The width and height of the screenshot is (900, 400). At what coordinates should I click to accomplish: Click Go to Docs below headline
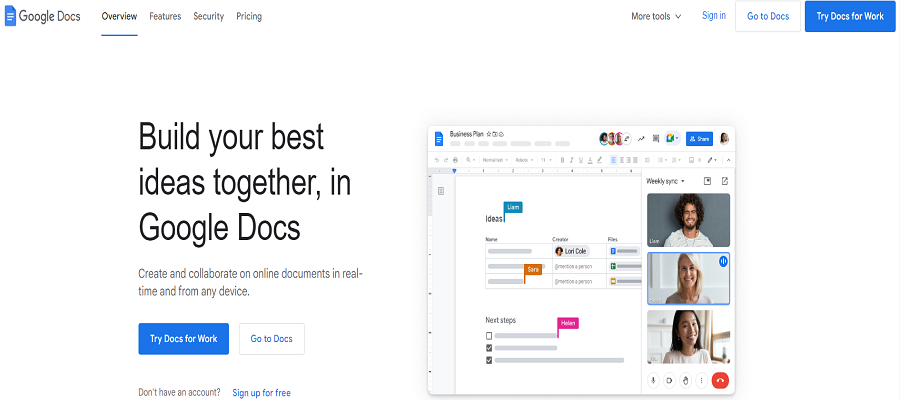(x=271, y=339)
